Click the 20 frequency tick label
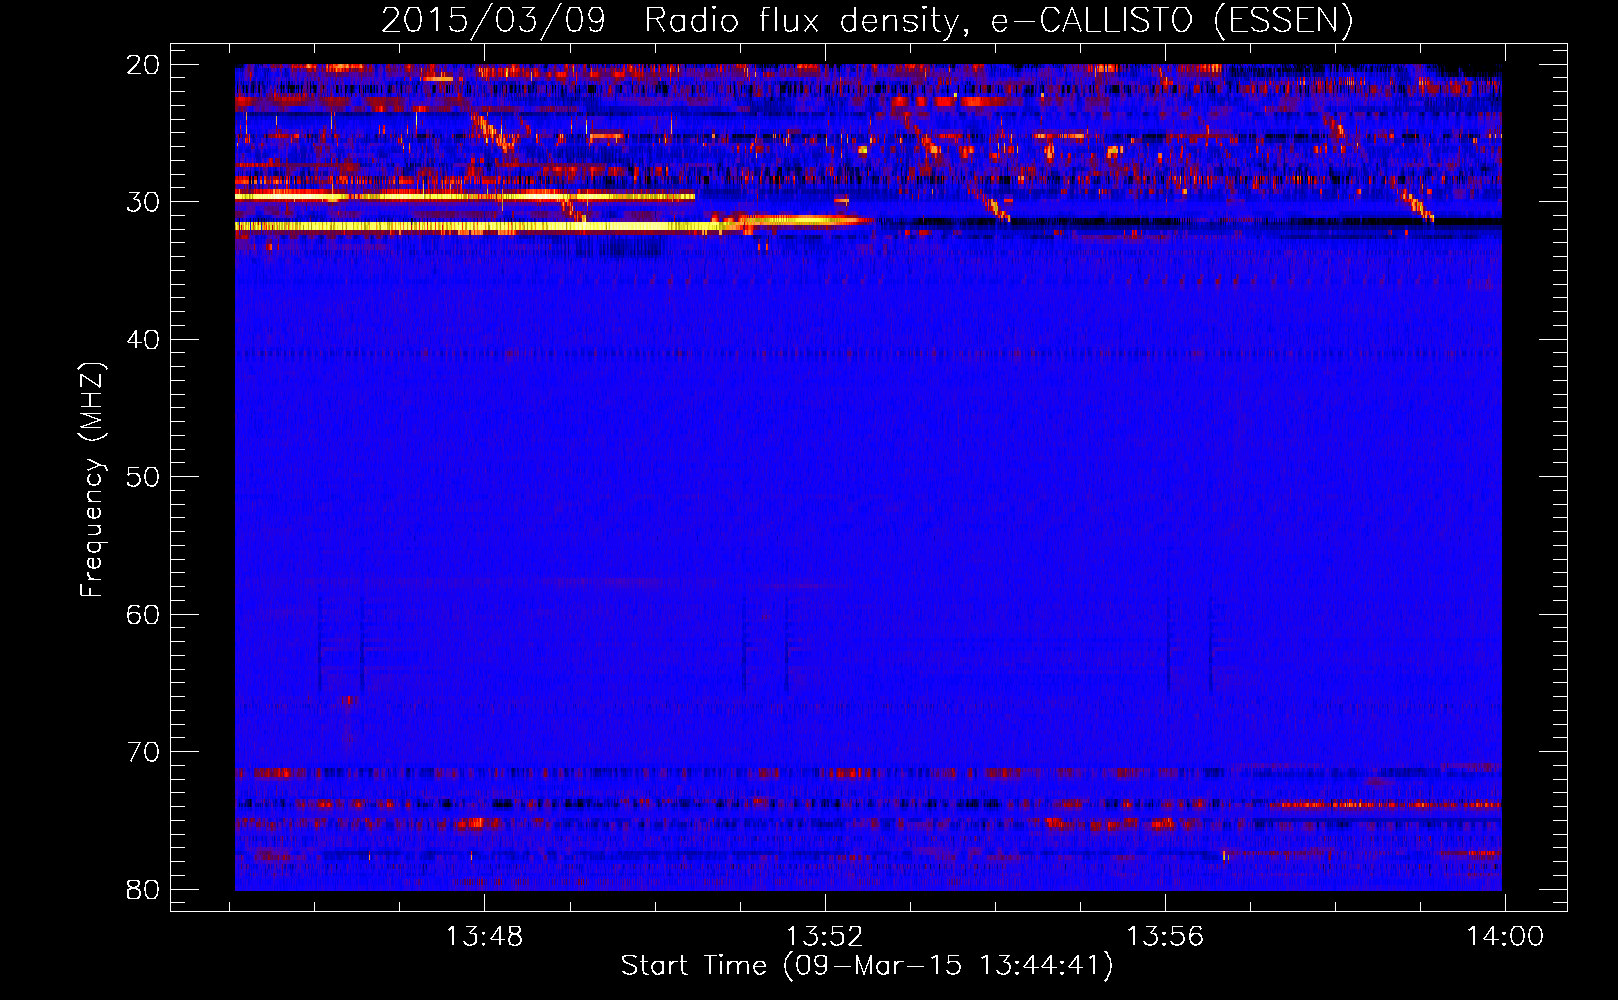Screen dimensions: 1618x1000 [143, 65]
